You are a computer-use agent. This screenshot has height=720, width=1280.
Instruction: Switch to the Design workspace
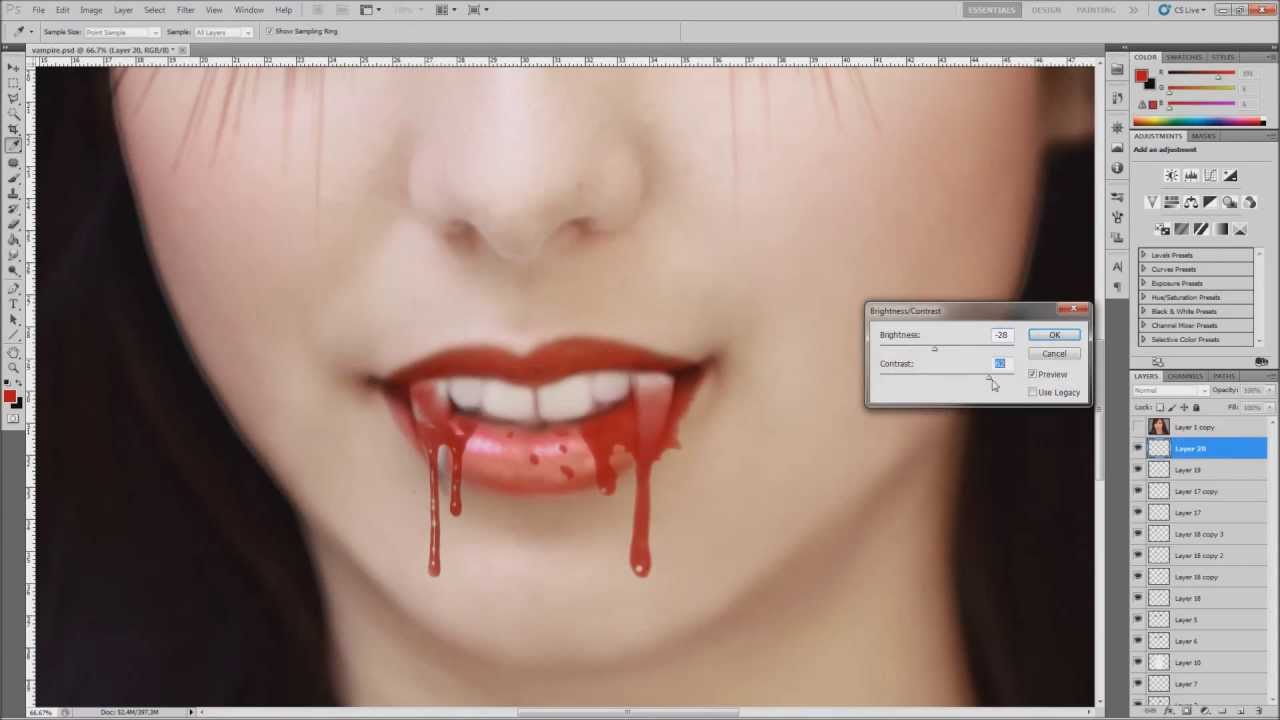[x=1046, y=10]
